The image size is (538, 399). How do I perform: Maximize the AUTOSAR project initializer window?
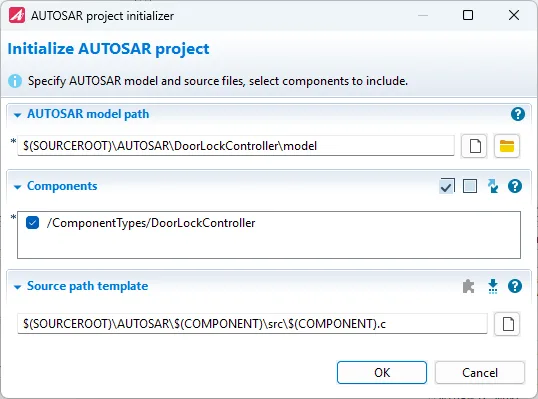(x=468, y=15)
